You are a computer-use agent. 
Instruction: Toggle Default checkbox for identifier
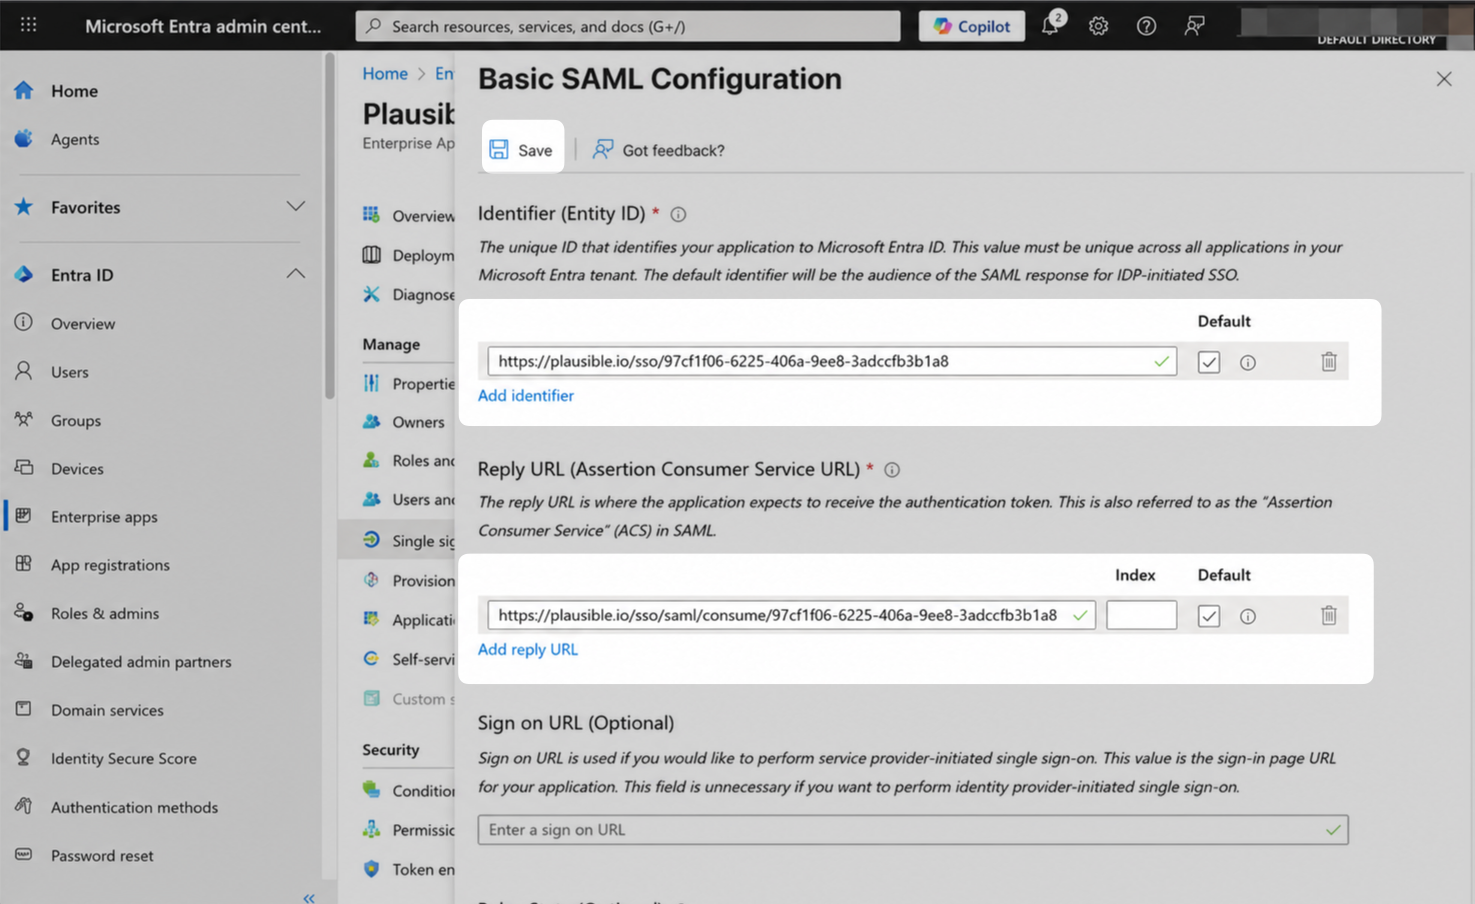(1209, 362)
